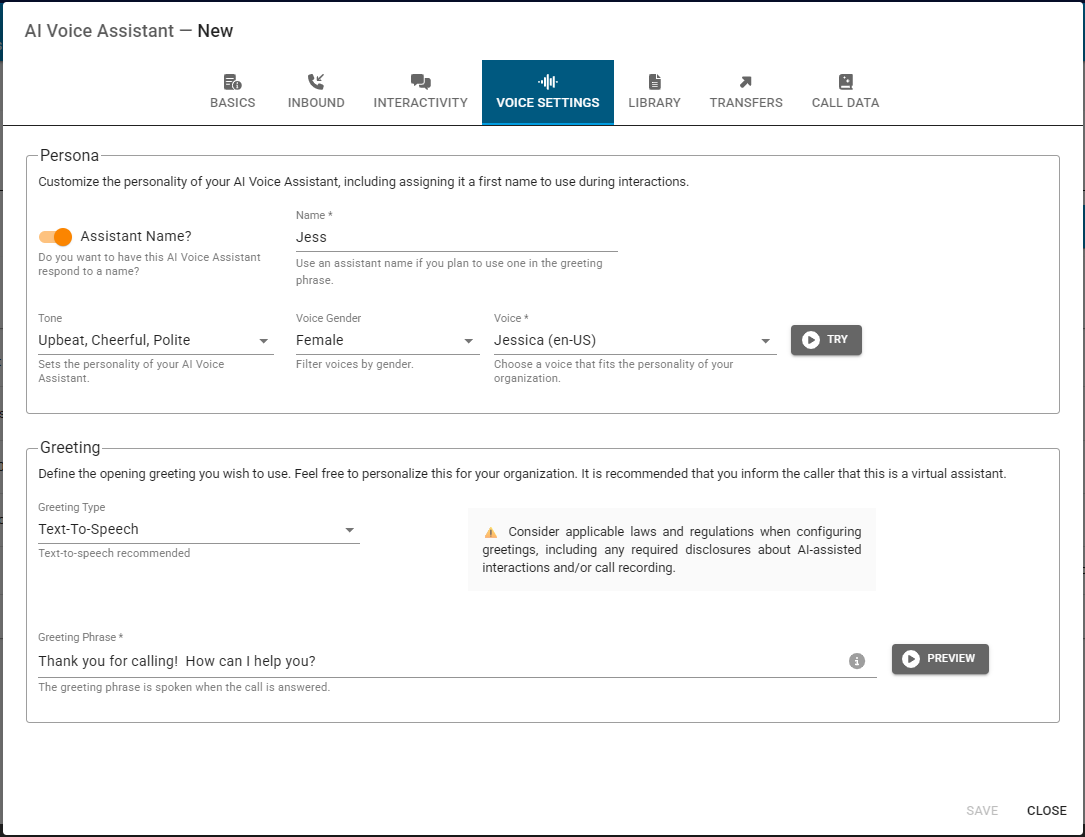Image resolution: width=1085 pixels, height=837 pixels.
Task: Select the Call Data icon
Action: pyautogui.click(x=845, y=80)
